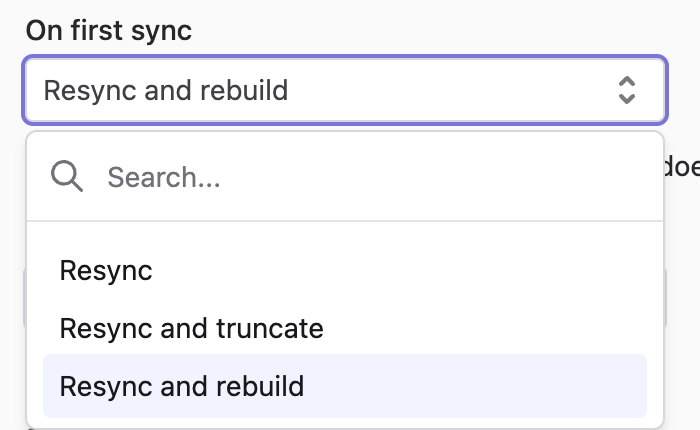Viewport: 700px width, 430px height.
Task: Open the On first sync dropdown
Action: click(x=345, y=91)
